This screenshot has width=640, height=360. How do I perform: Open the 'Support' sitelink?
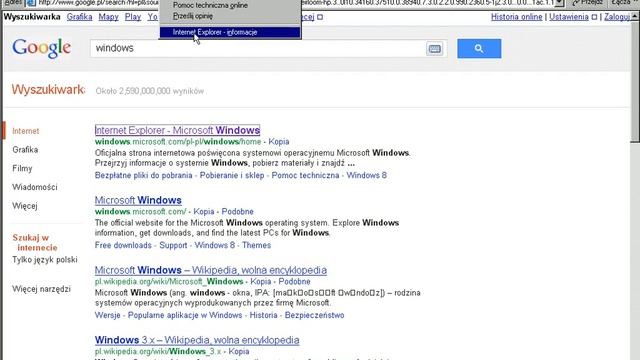[173, 245]
